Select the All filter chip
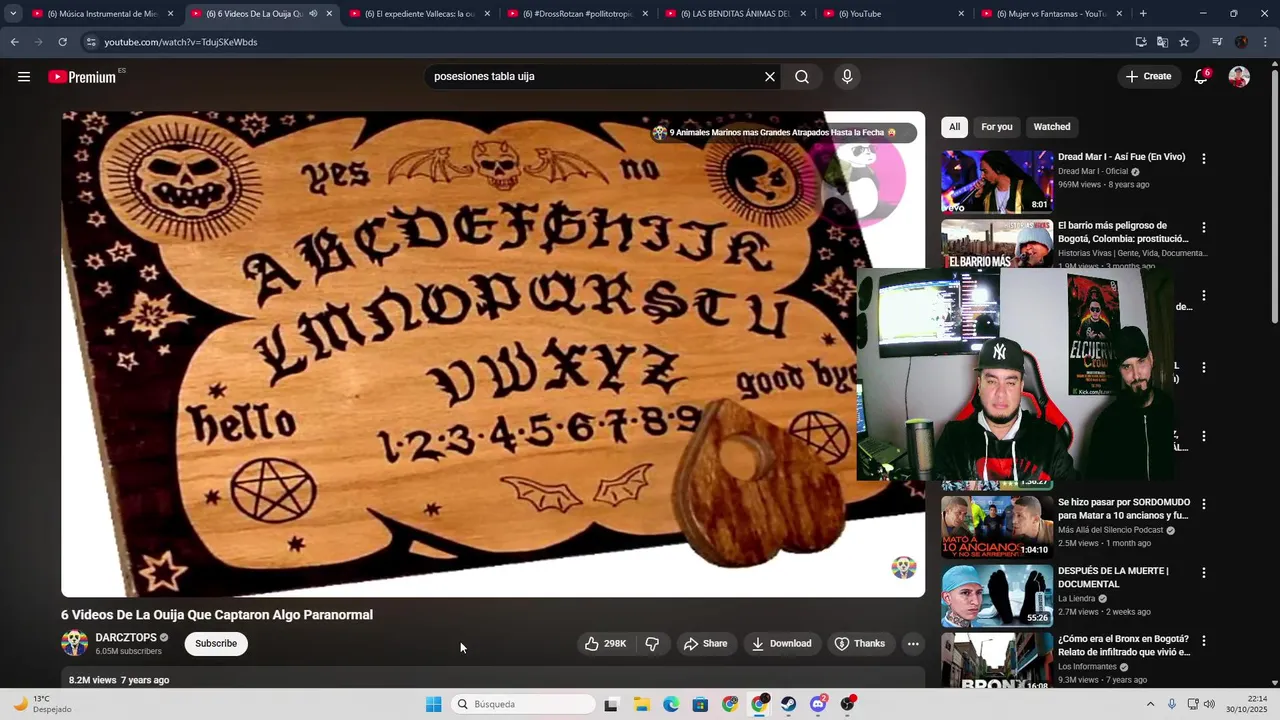The image size is (1280, 720). [954, 127]
